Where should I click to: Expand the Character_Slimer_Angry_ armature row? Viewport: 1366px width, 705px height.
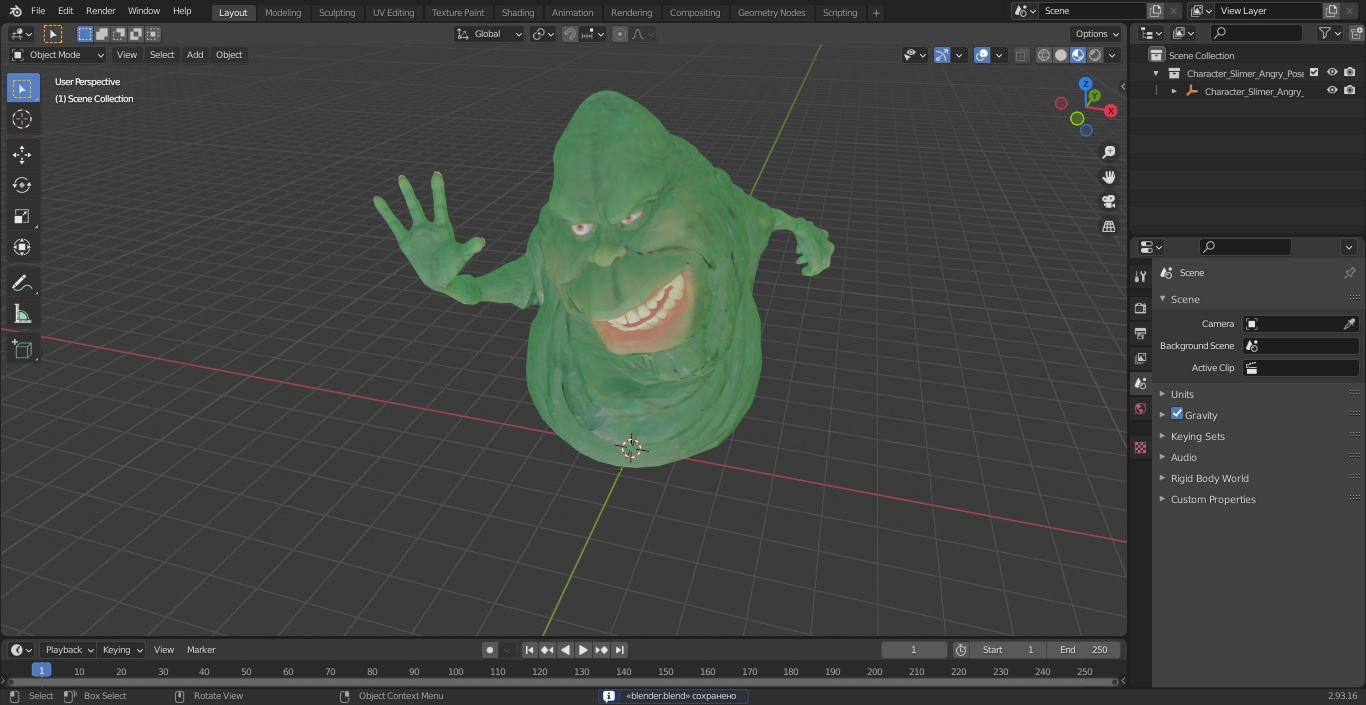(1174, 91)
